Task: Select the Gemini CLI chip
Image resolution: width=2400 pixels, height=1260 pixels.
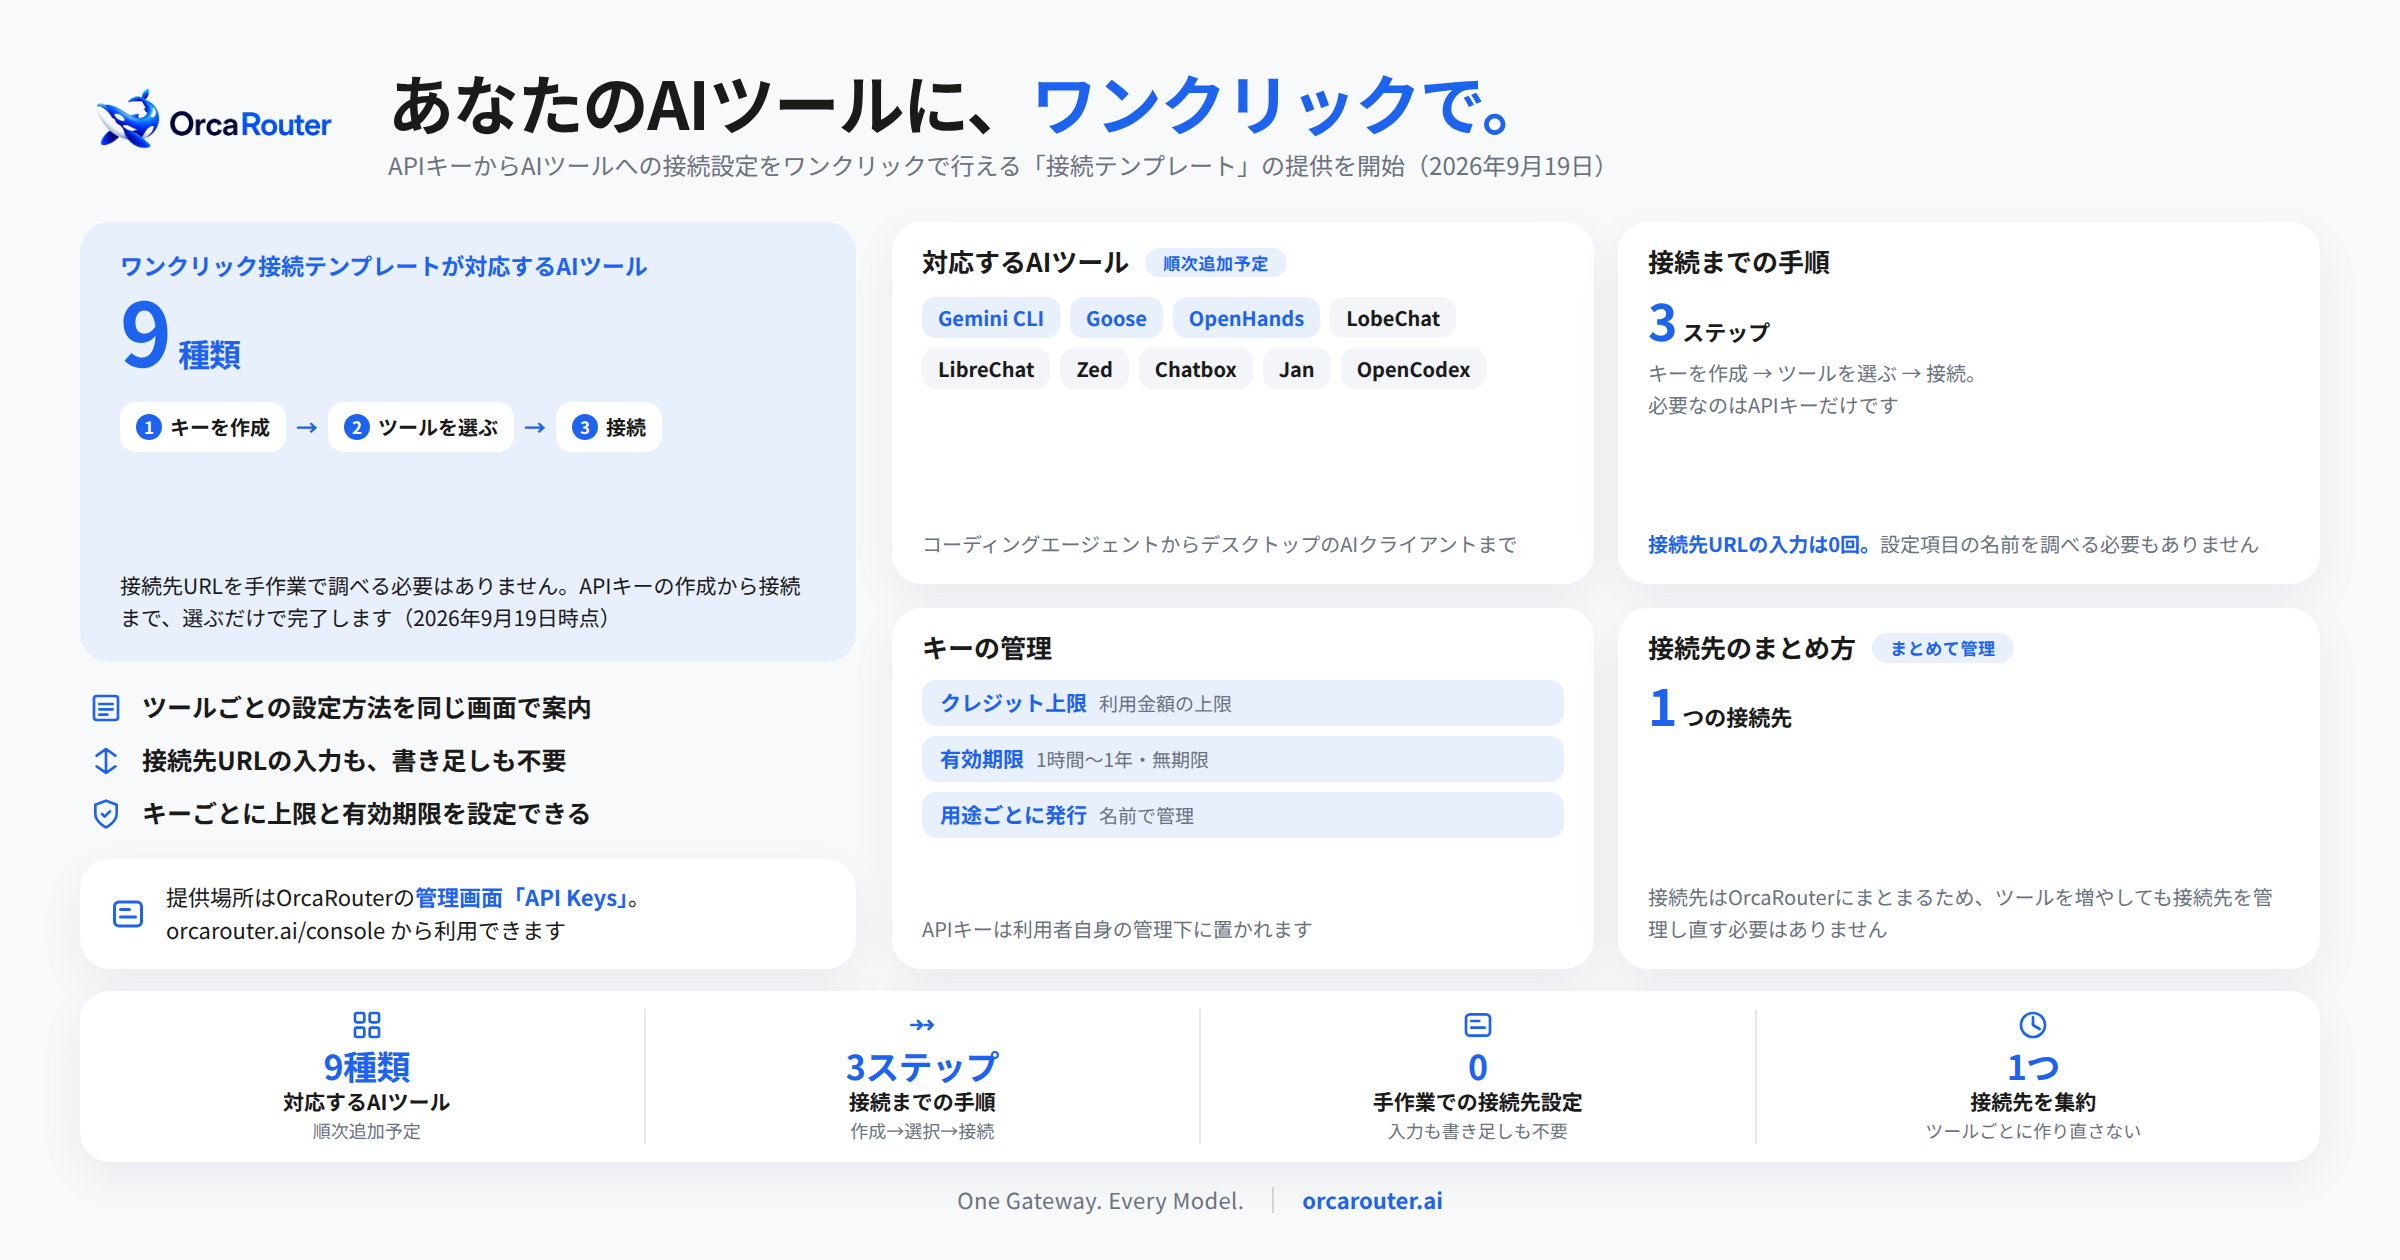Action: 991,319
